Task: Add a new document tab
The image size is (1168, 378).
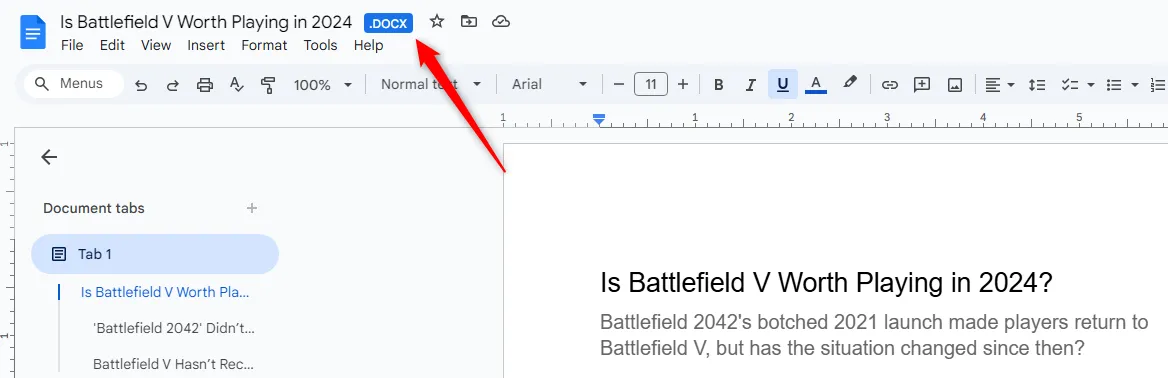Action: (252, 208)
